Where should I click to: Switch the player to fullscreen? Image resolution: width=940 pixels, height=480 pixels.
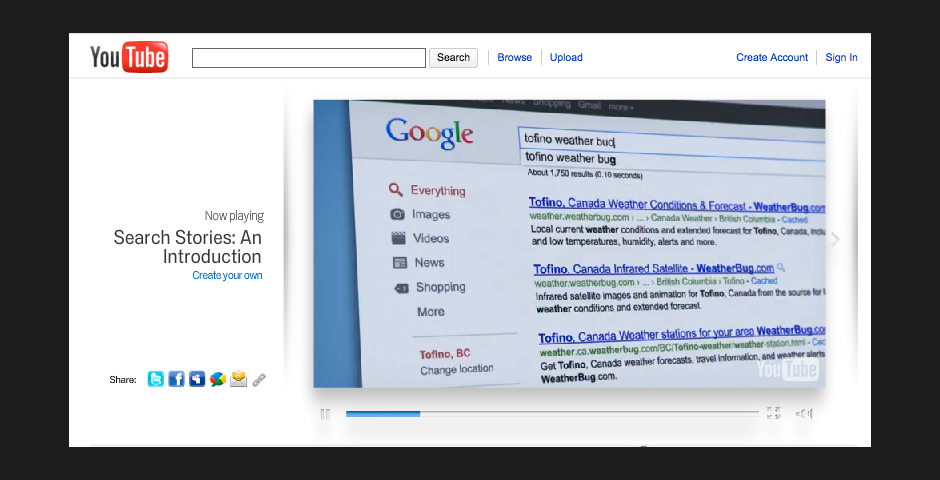774,413
